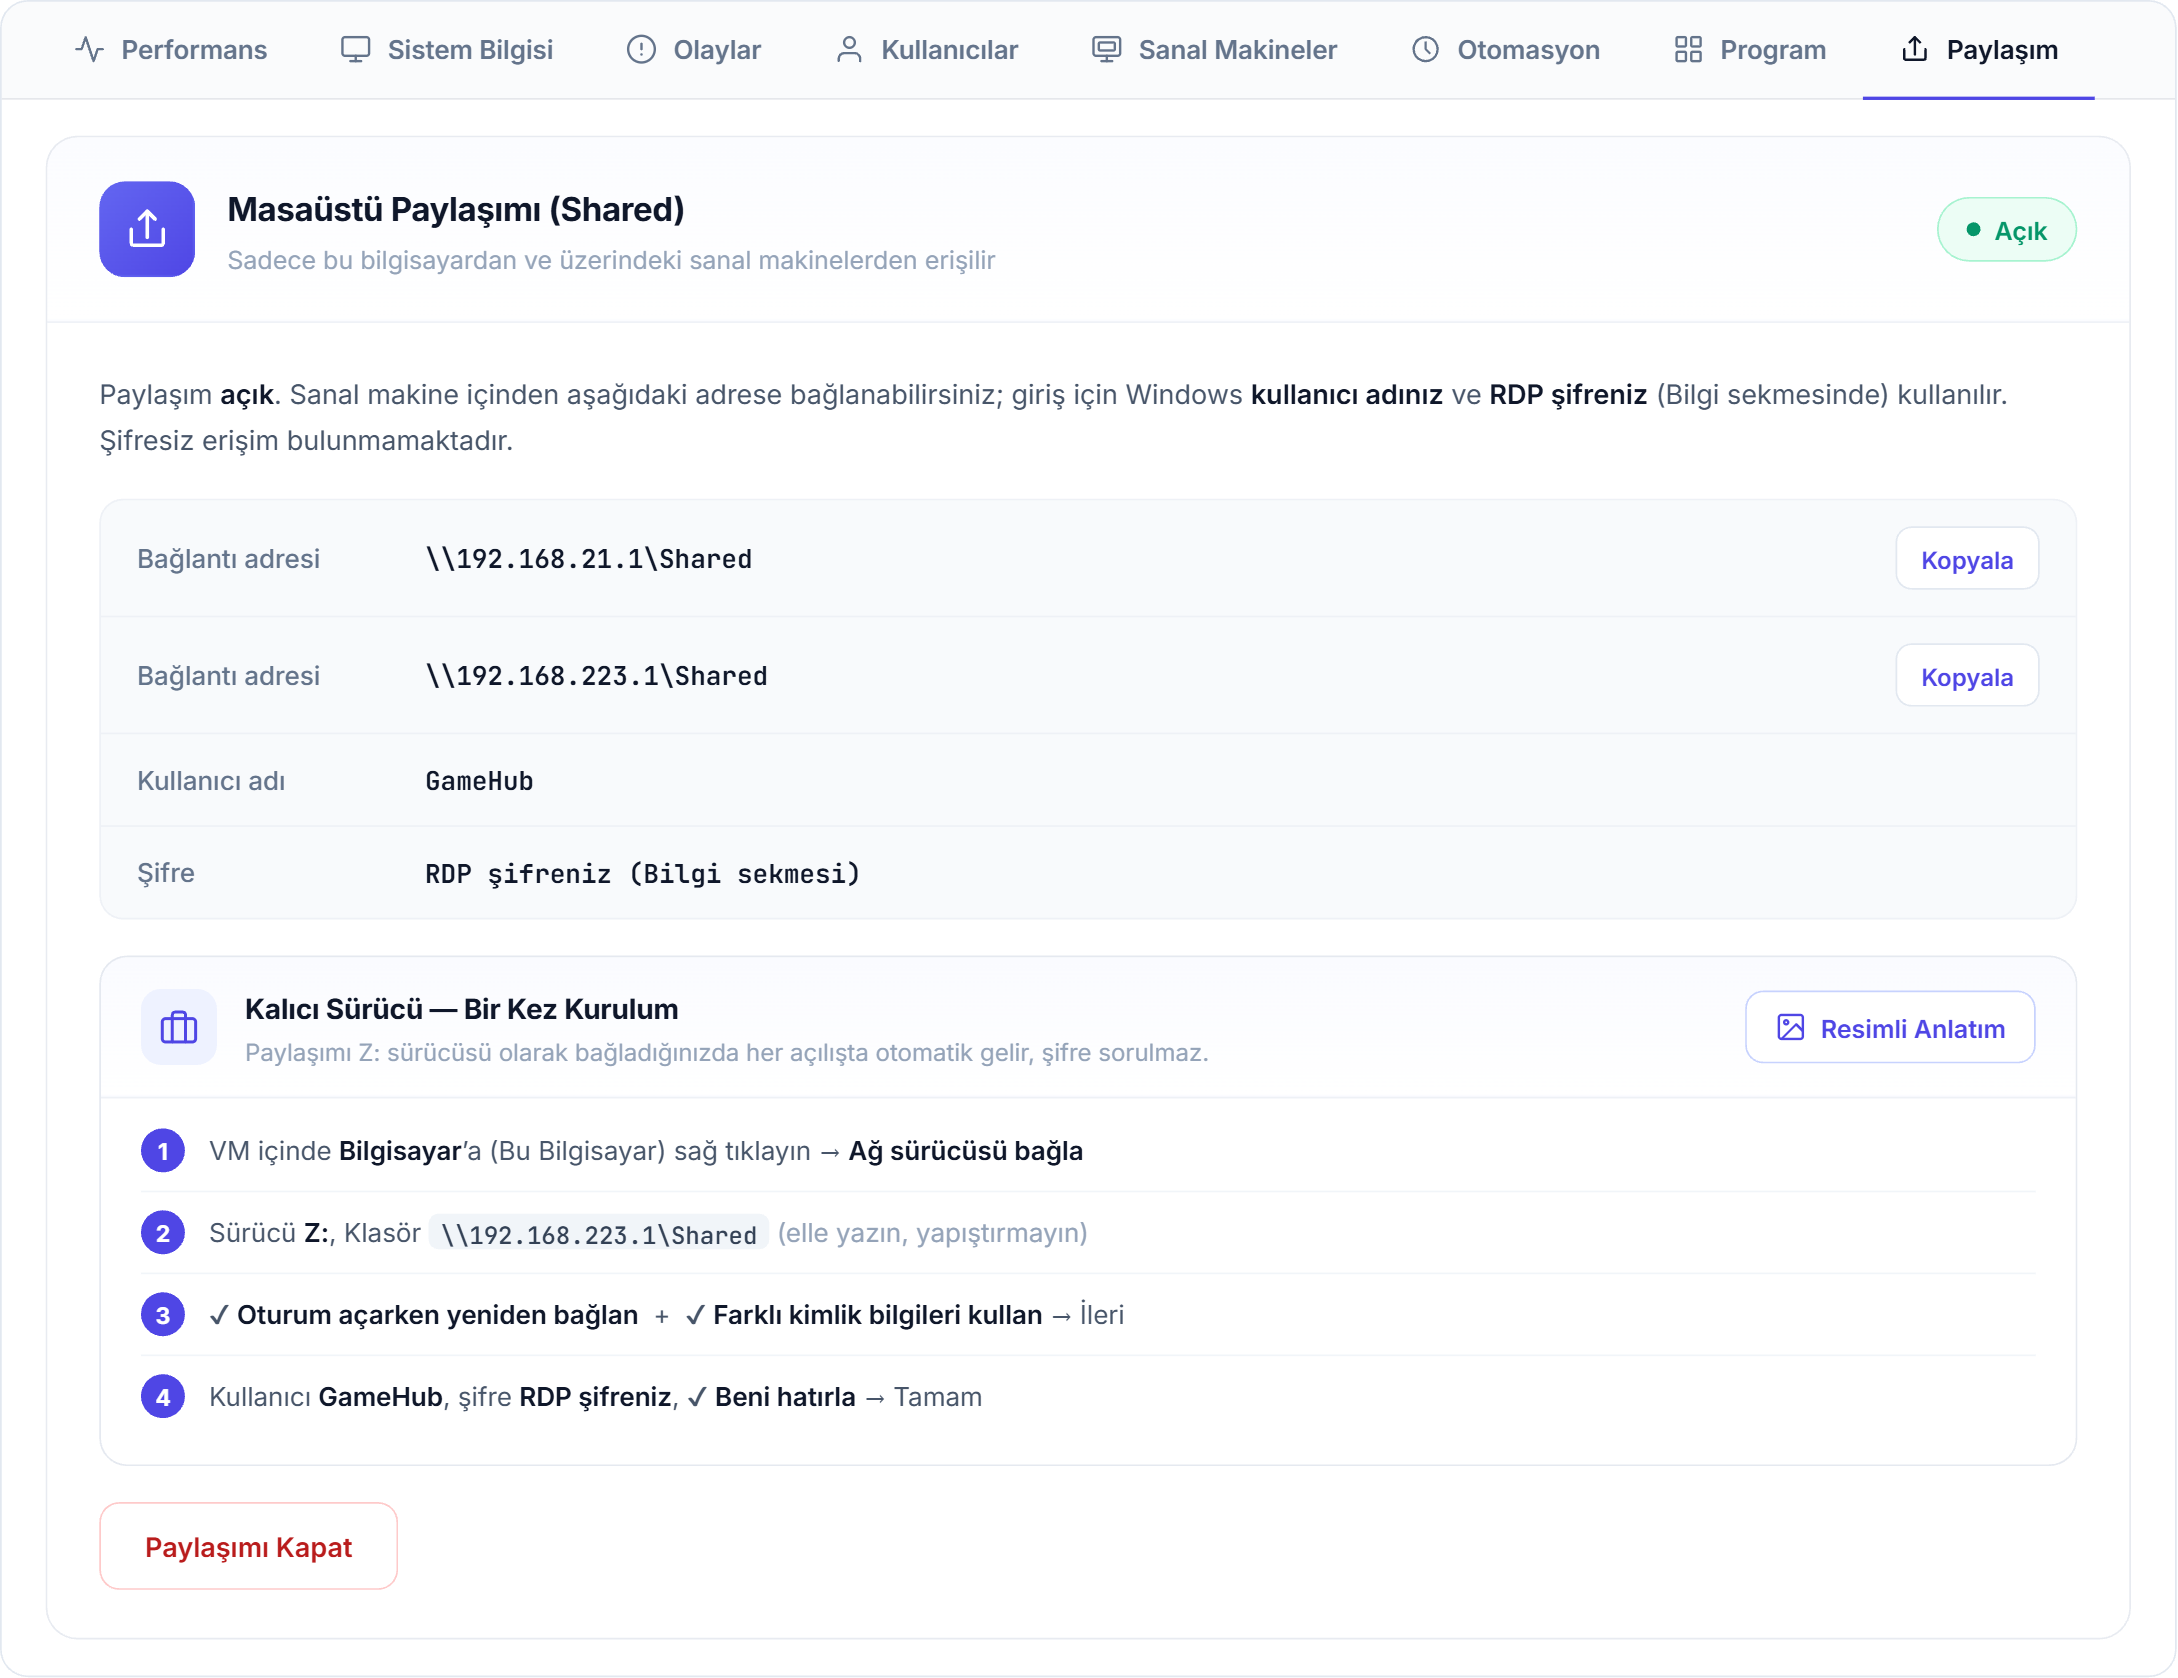Click the RDP şifreniz (Bilgi sekmesi) text
Screen dimensions: 2178x1678
643,874
